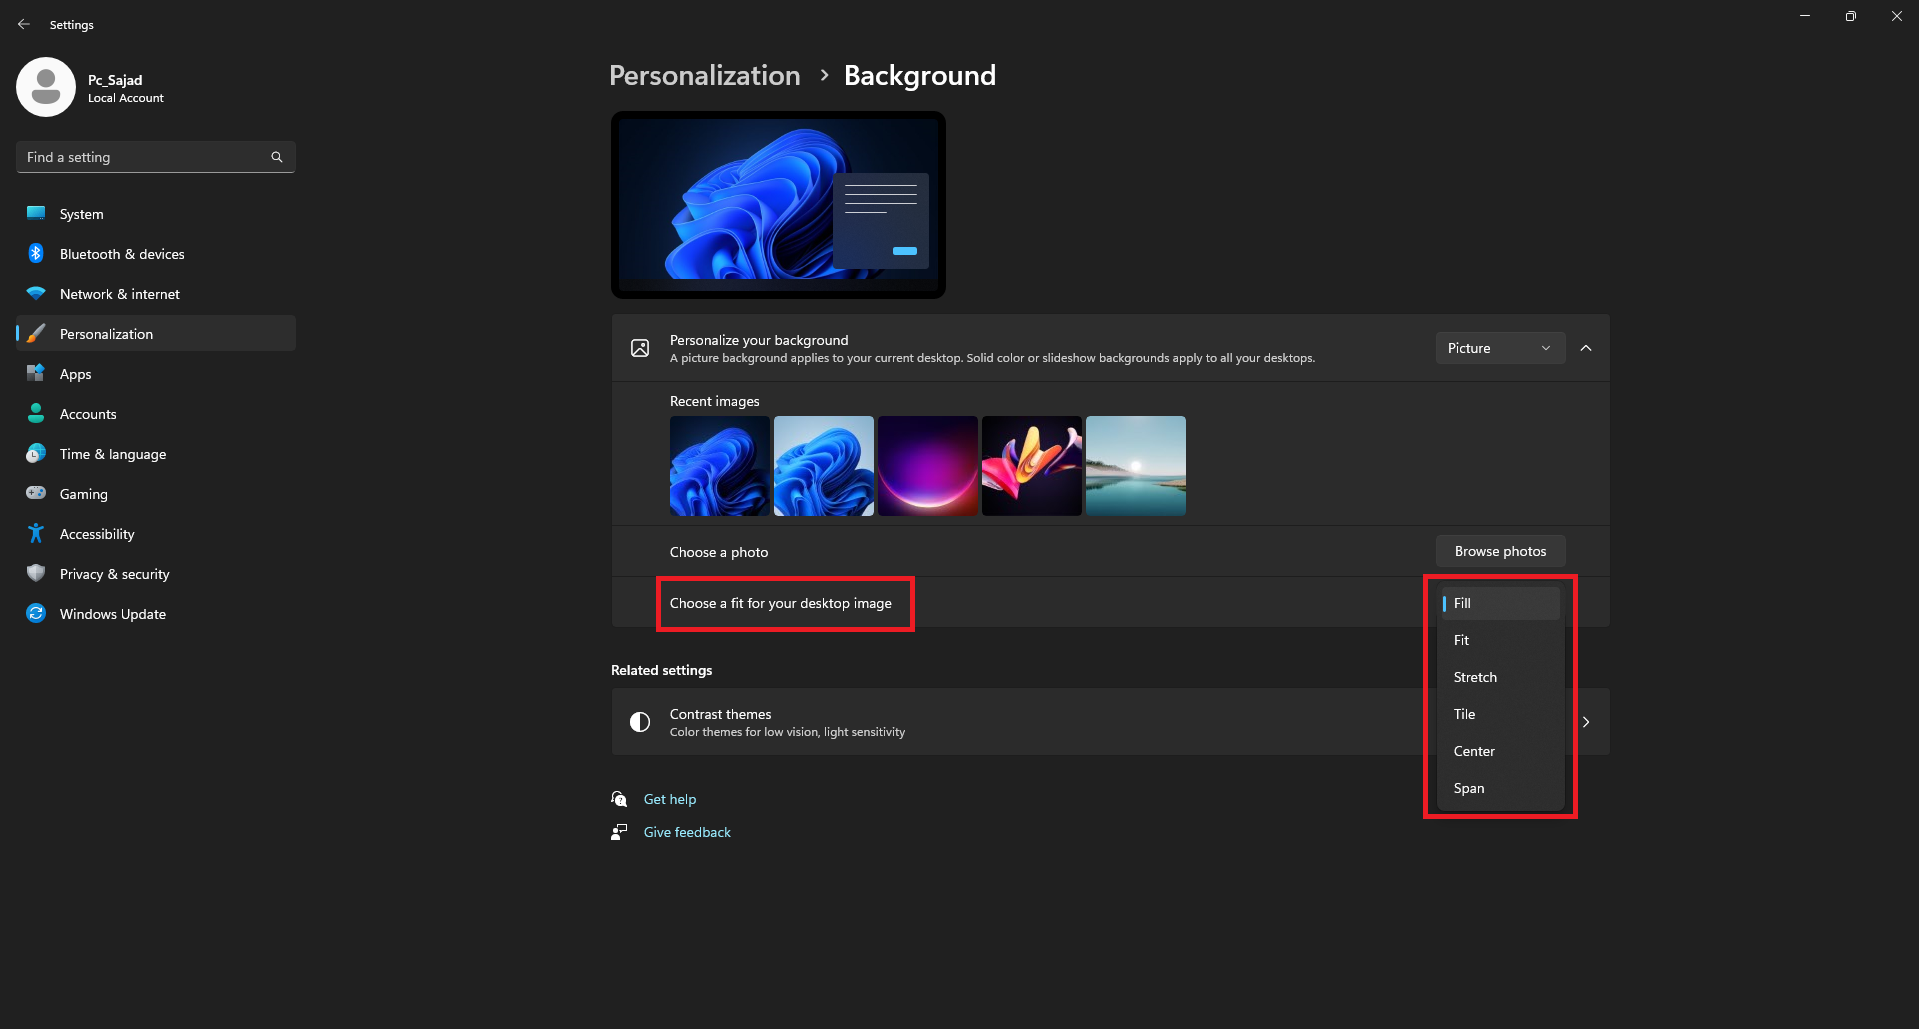Open System settings in the sidebar
Viewport: 1919px width, 1029px height.
tap(156, 213)
